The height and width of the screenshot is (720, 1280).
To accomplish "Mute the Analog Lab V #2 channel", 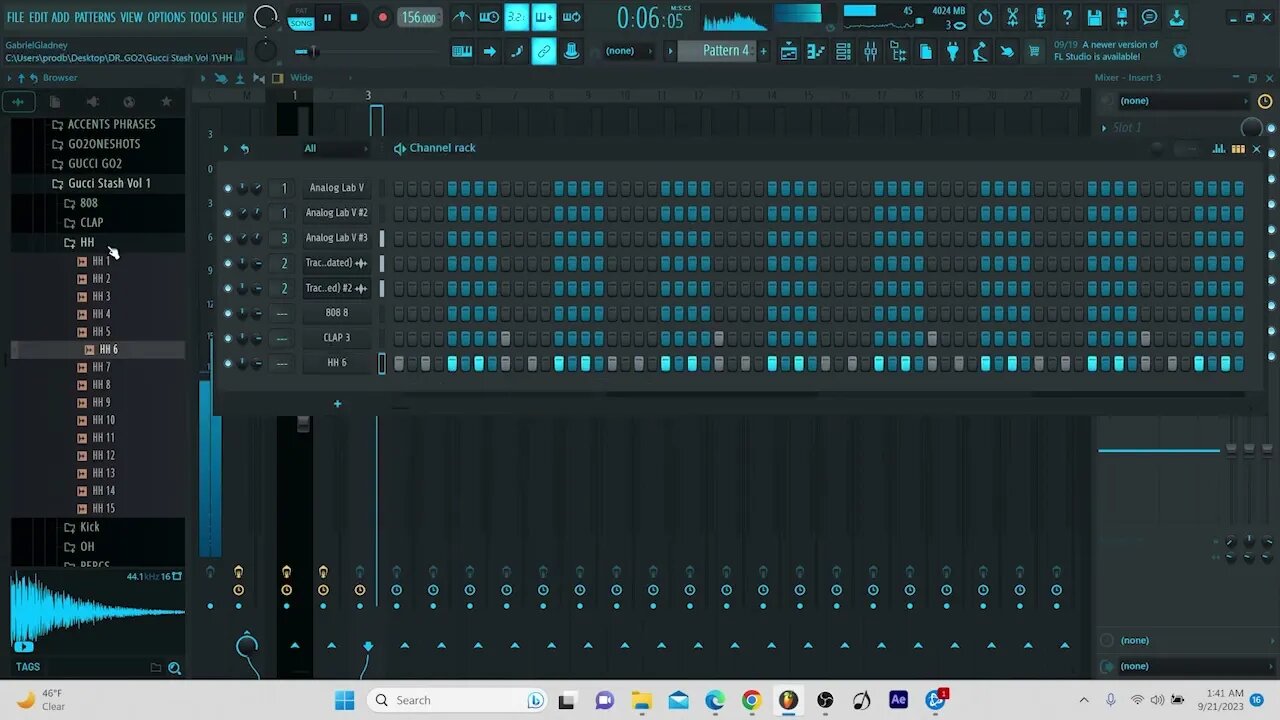I will 228,213.
